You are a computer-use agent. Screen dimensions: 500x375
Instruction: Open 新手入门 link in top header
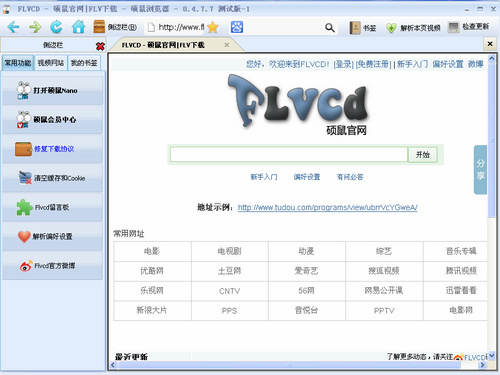(412, 64)
